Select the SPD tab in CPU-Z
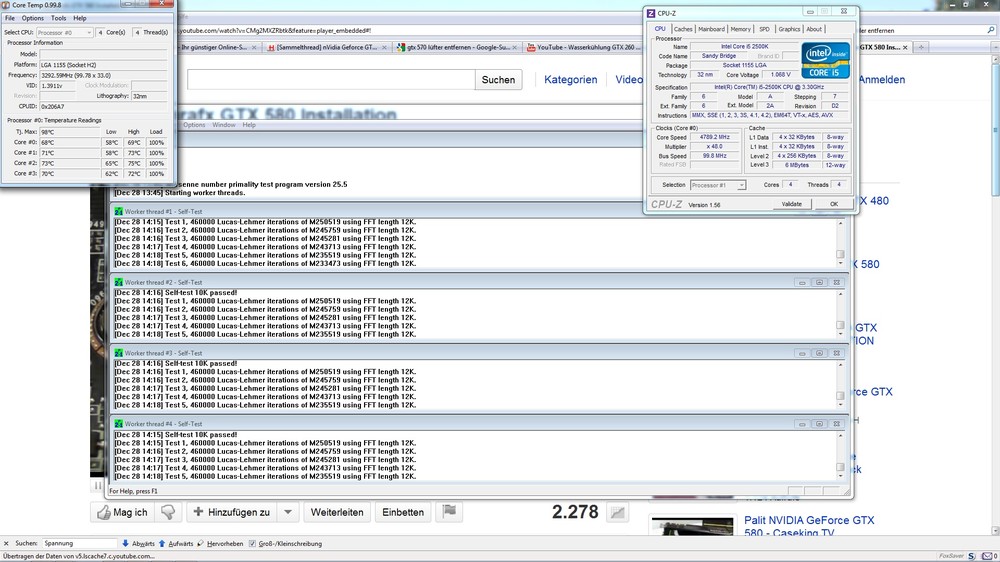This screenshot has width=1000, height=562. (764, 29)
